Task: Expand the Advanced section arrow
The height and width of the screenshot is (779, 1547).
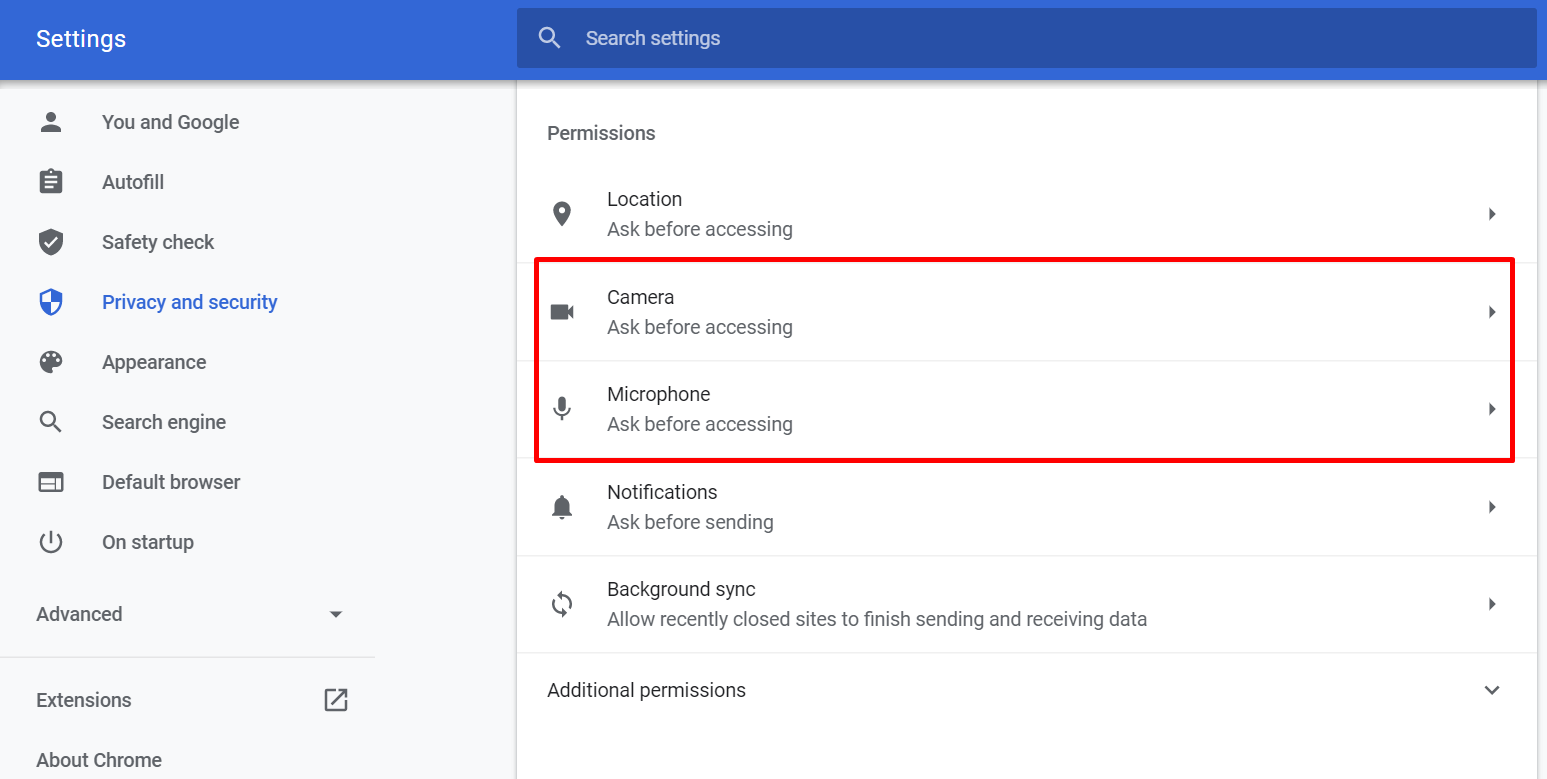Action: tap(336, 614)
